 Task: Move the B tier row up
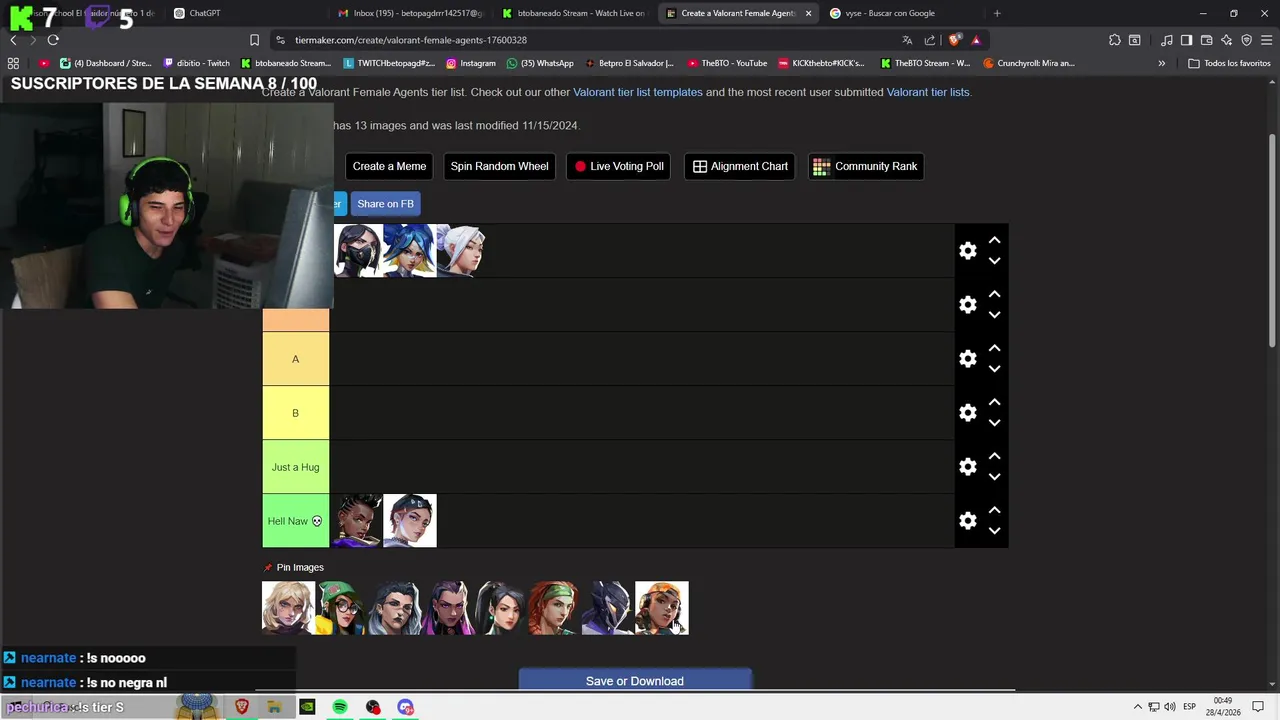pyautogui.click(x=994, y=402)
